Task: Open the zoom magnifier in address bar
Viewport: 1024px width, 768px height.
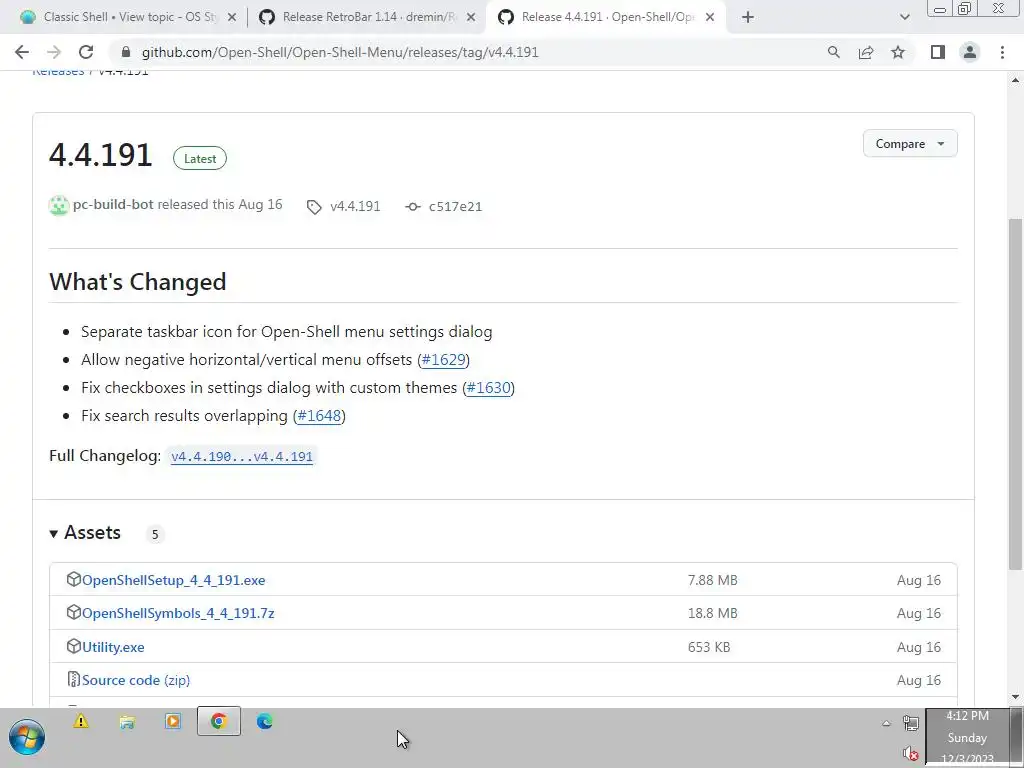Action: click(x=833, y=52)
